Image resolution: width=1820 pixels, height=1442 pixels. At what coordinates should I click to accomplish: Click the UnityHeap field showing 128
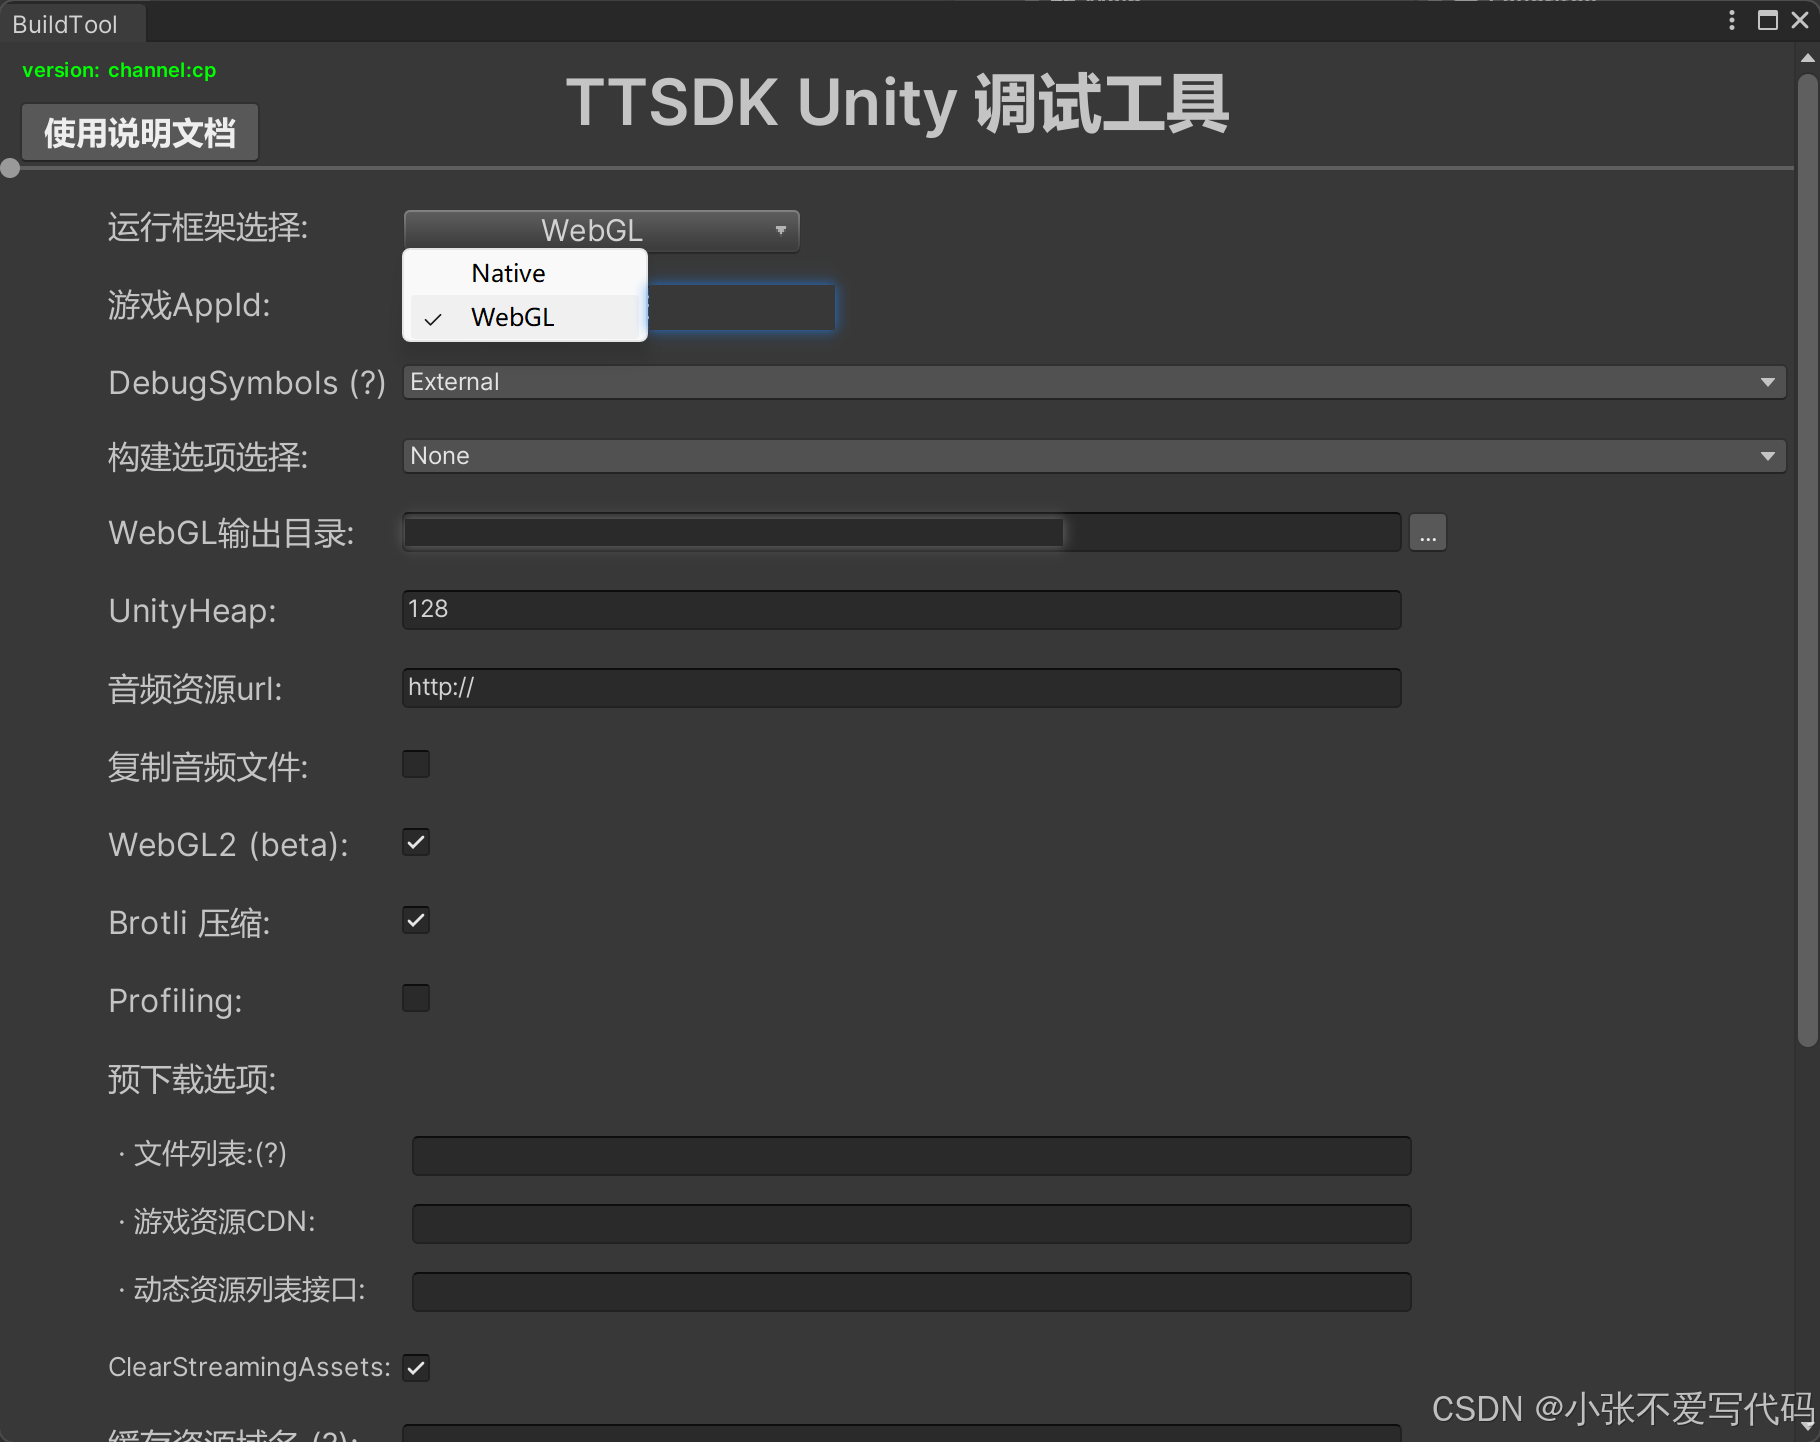tap(901, 609)
